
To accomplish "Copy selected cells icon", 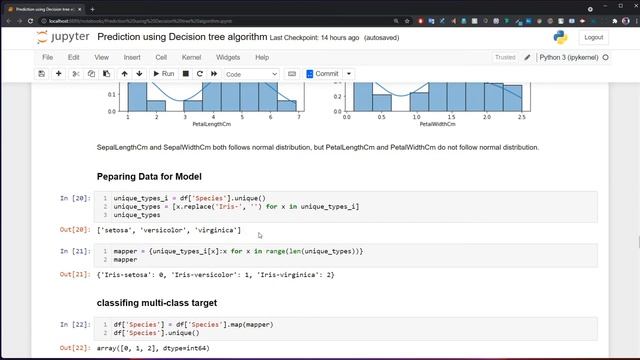I will click(91, 74).
